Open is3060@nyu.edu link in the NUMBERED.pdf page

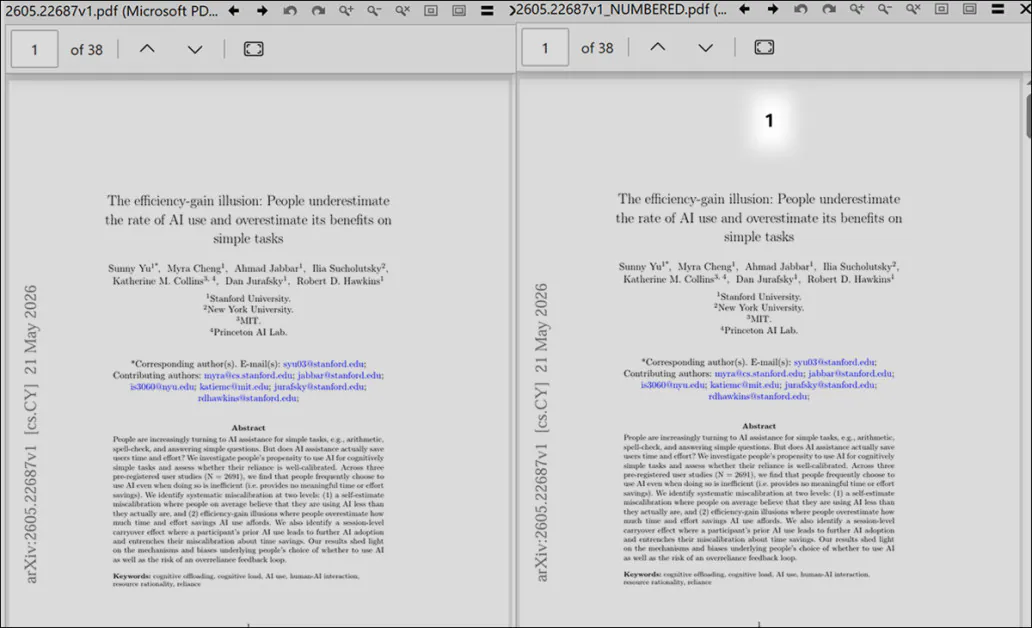(673, 384)
